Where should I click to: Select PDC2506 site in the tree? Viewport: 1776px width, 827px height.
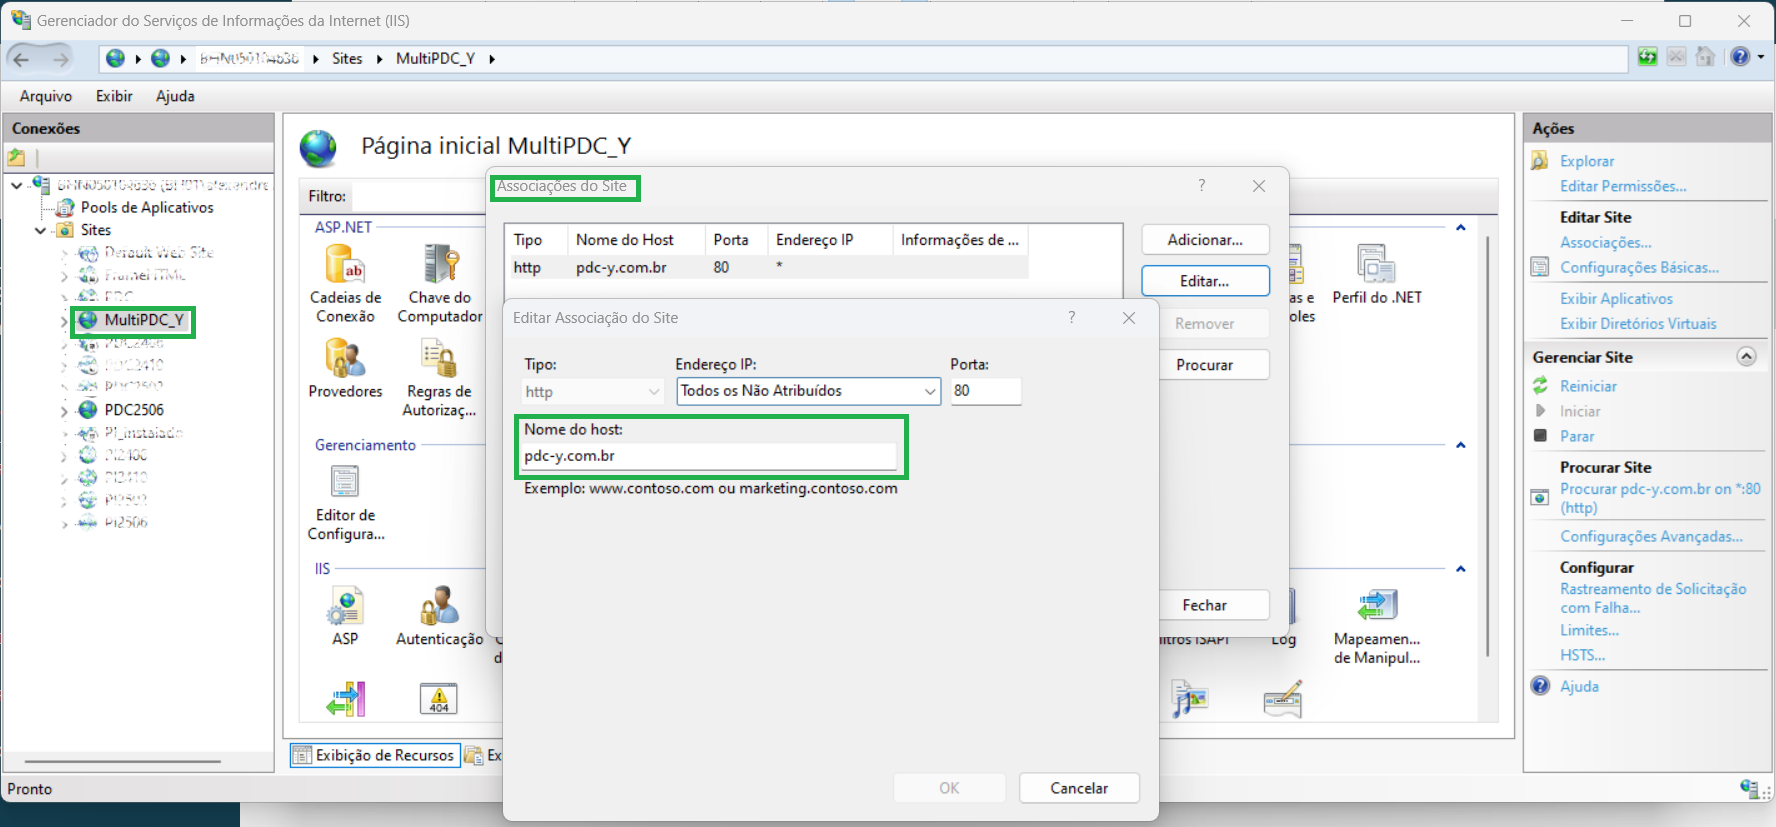click(x=134, y=410)
